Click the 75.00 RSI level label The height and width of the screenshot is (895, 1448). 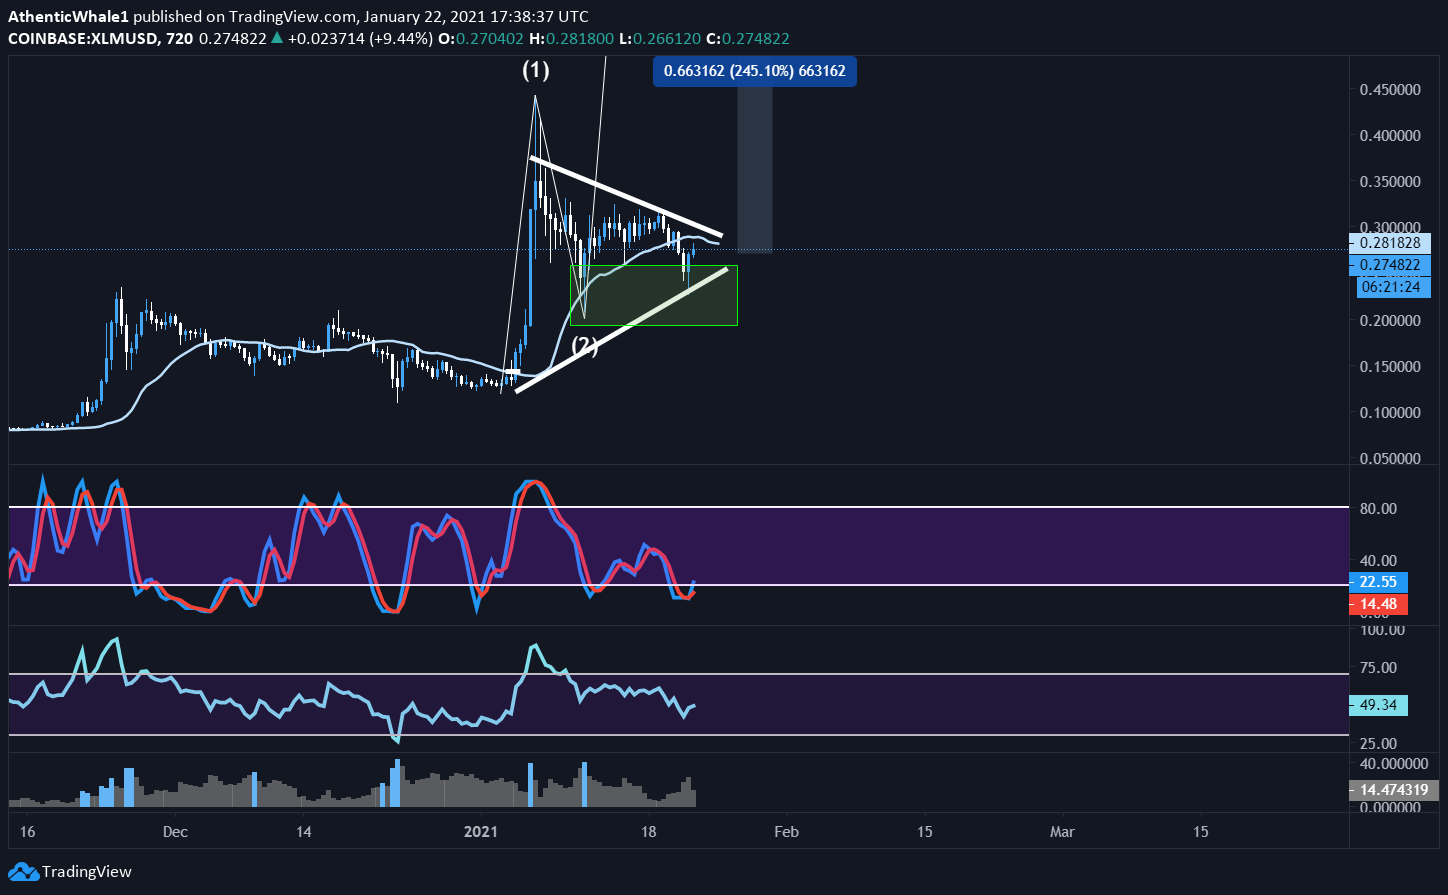click(x=1376, y=668)
